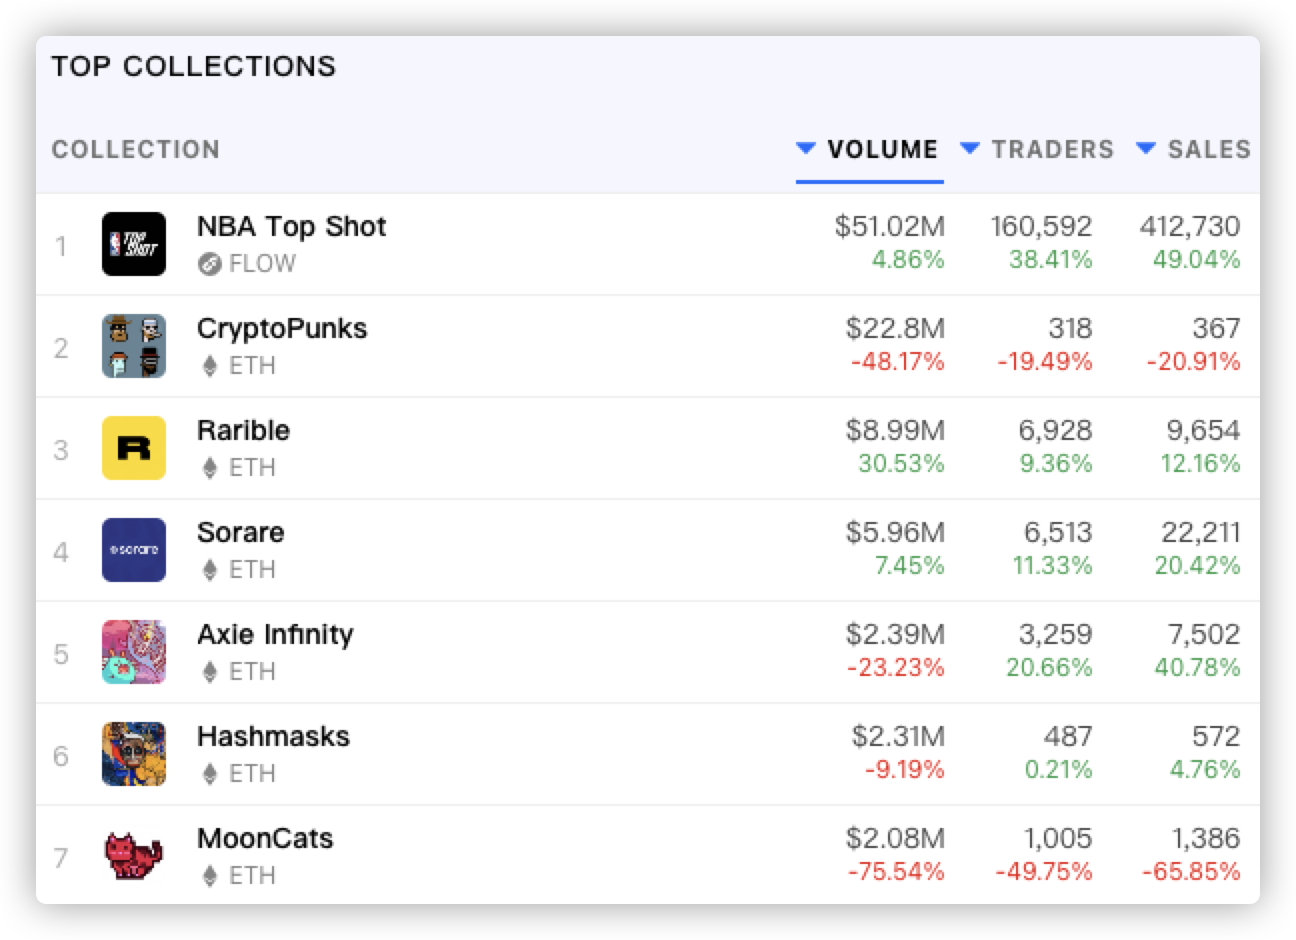Image resolution: width=1296 pixels, height=940 pixels.
Task: Select the TRADERS column header
Action: tap(1052, 150)
